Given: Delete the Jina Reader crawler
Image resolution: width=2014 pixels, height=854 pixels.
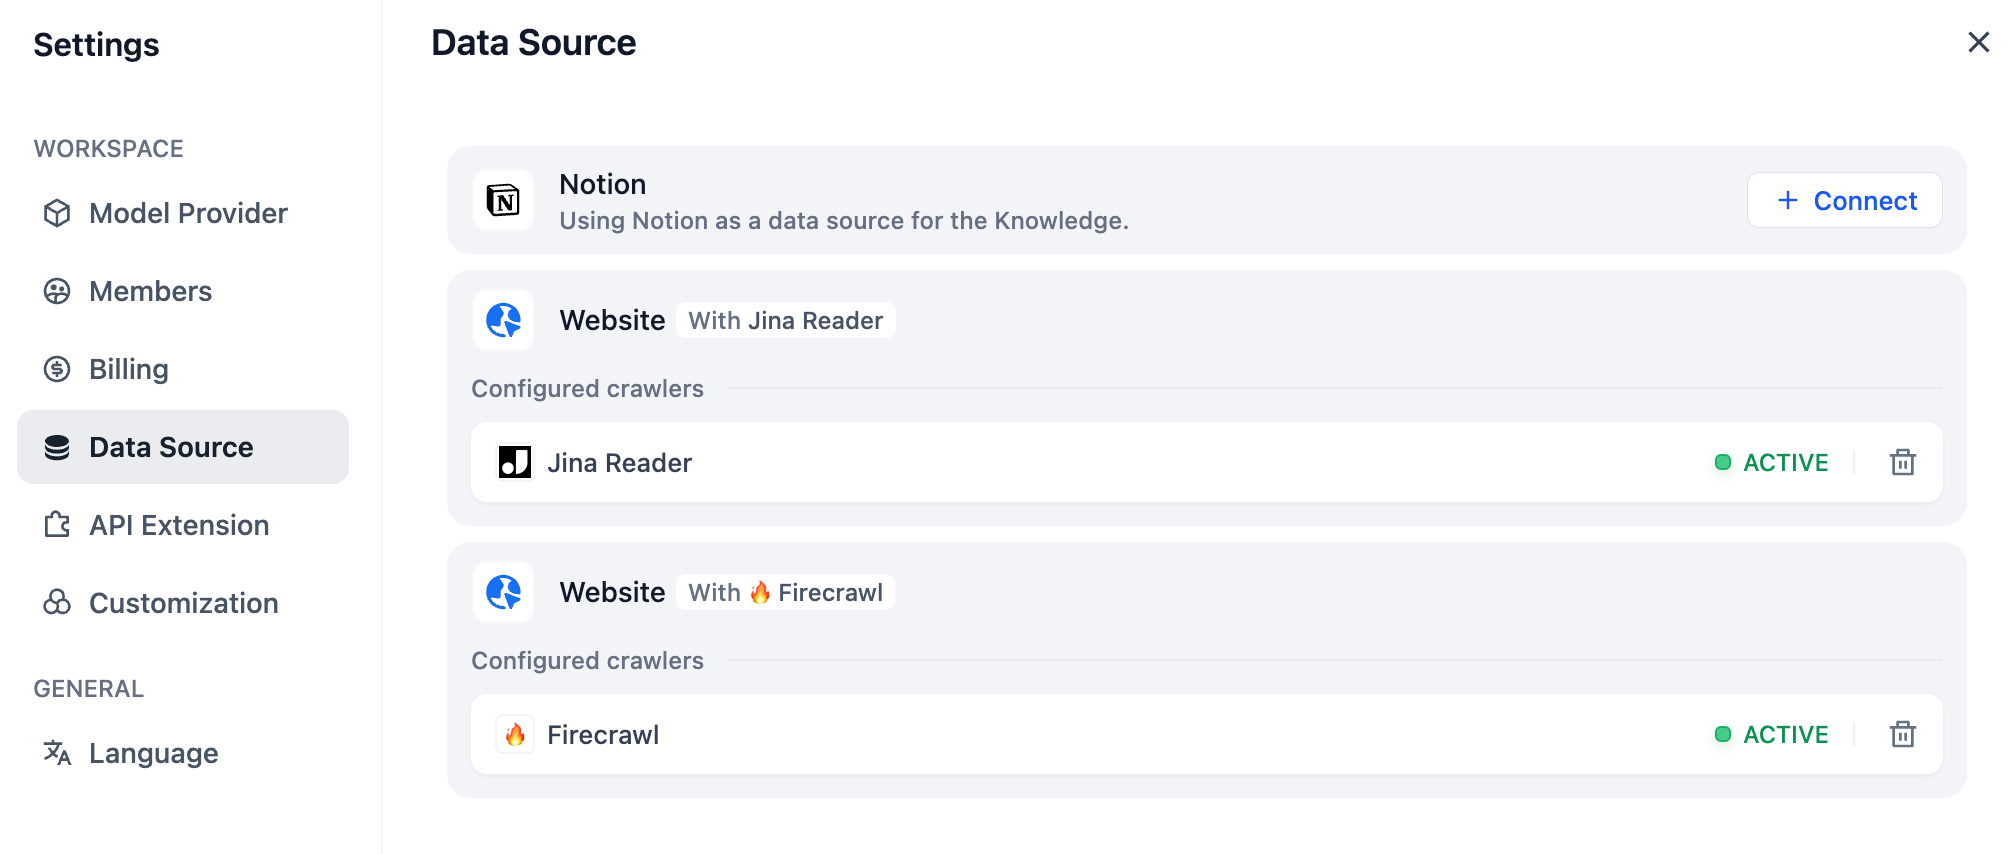Looking at the screenshot, I should (x=1902, y=462).
